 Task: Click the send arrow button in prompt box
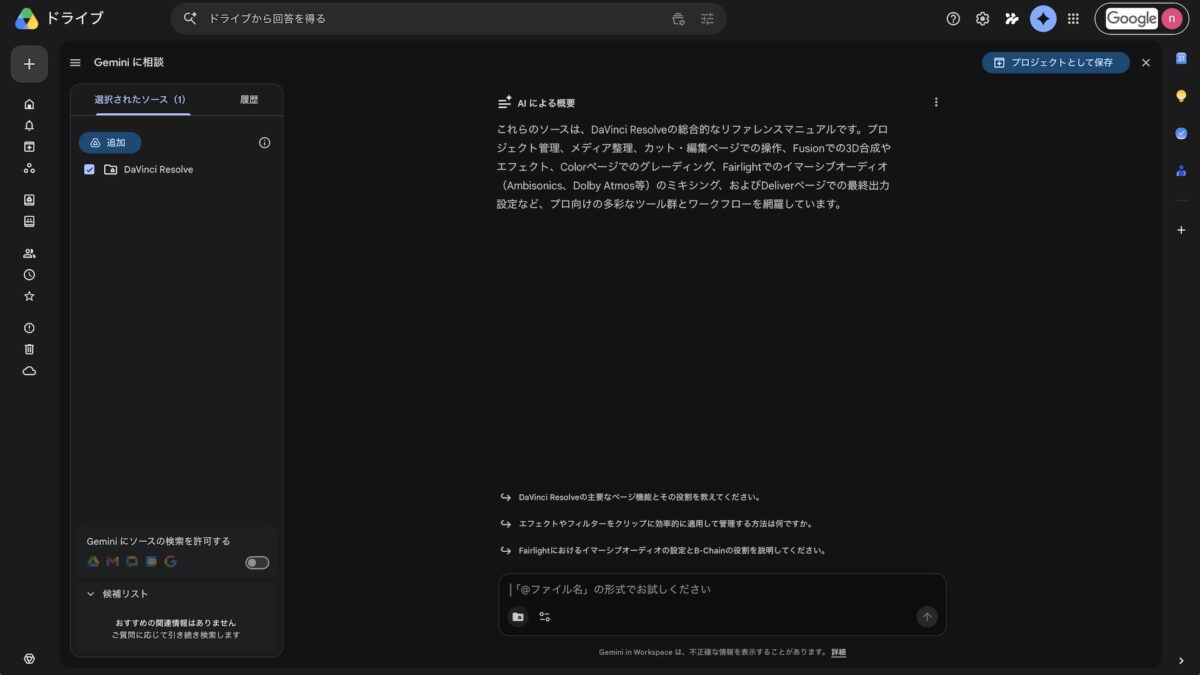[927, 617]
